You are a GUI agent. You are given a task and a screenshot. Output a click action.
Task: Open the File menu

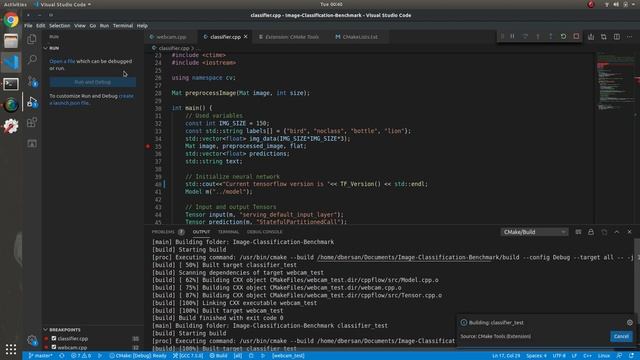click(28, 26)
